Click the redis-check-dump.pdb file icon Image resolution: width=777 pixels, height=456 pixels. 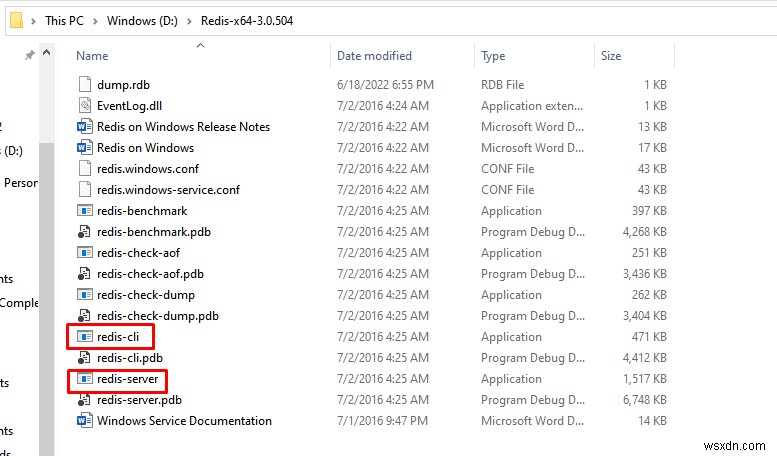(84, 316)
